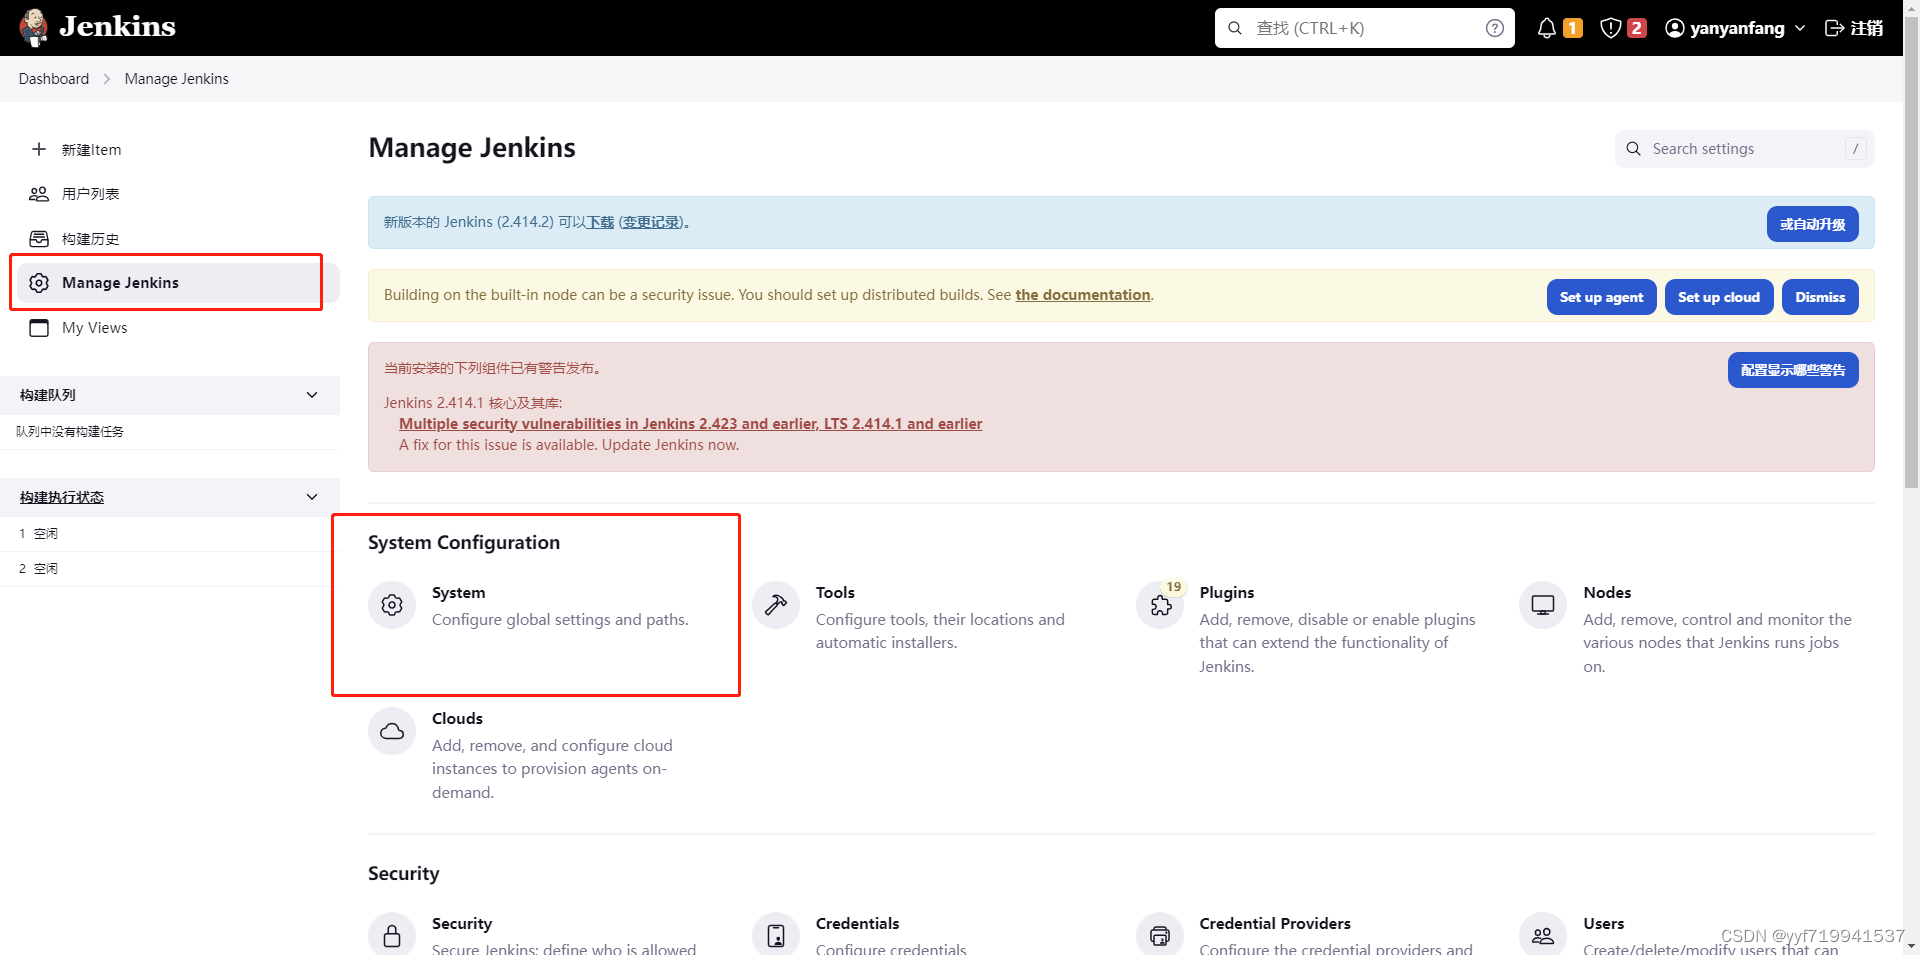
Task: Click the Users people icon
Action: click(1543, 934)
